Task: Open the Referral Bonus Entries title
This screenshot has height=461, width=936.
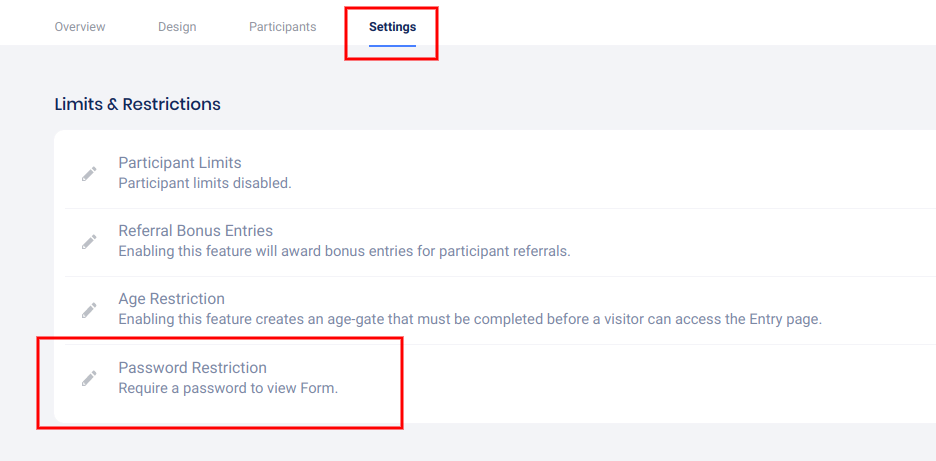Action: tap(196, 231)
